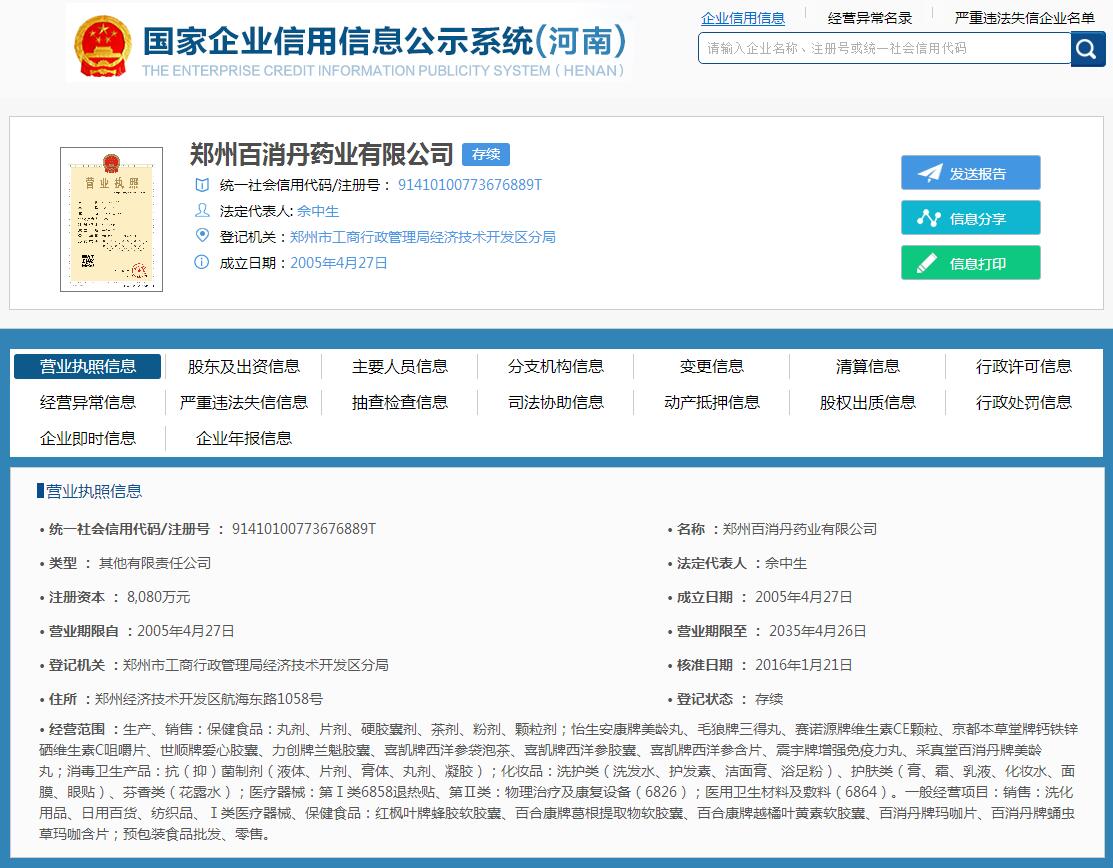Open the 经营异常名录 navigation entry

click(873, 17)
